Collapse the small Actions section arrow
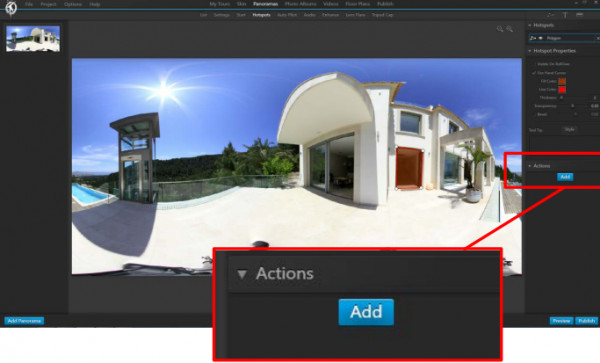This screenshot has width=600, height=363. pos(530,166)
